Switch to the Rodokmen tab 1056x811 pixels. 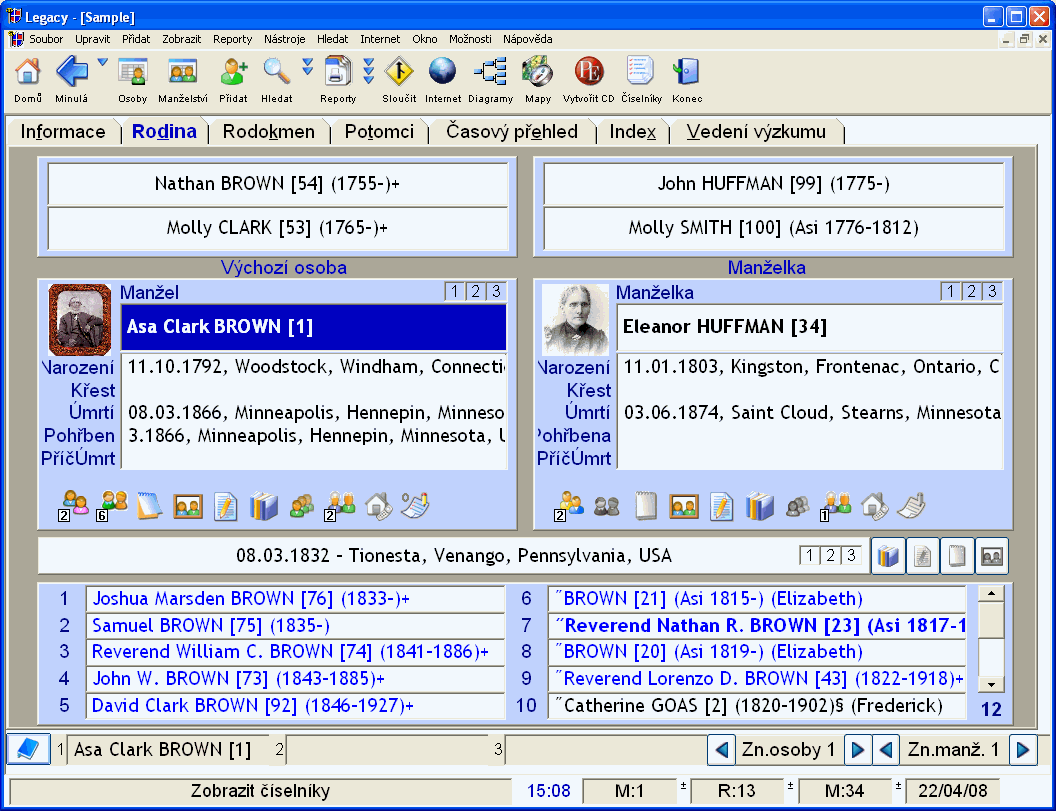pos(268,132)
